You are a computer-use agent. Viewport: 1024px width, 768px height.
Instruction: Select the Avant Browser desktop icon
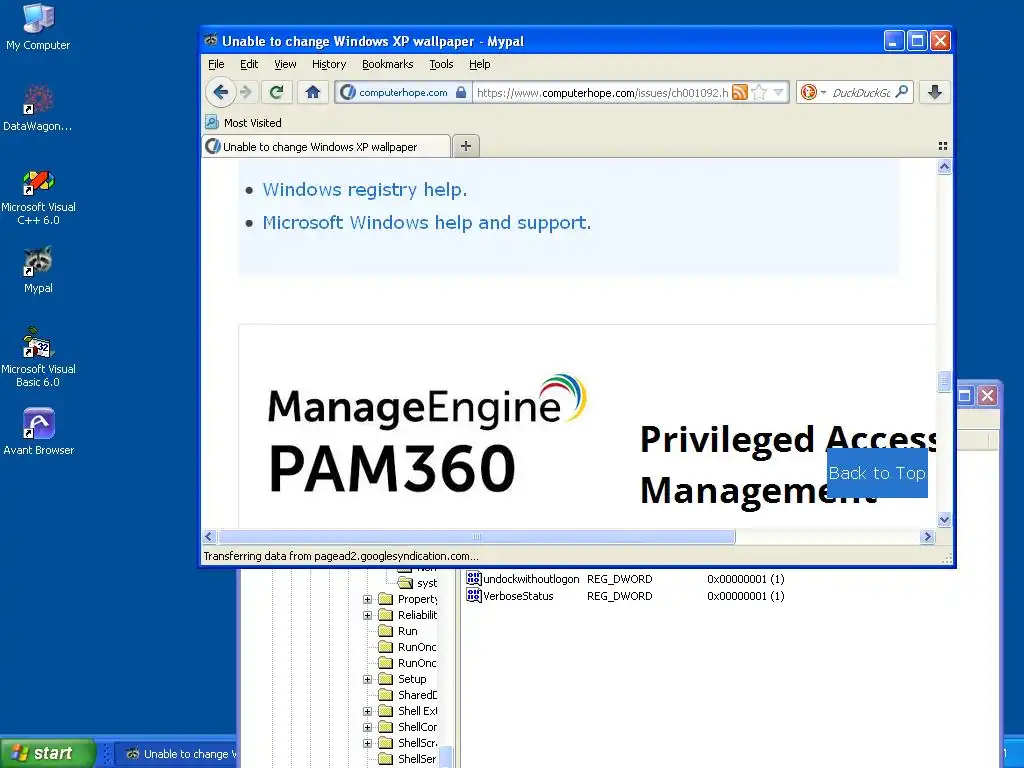coord(38,432)
